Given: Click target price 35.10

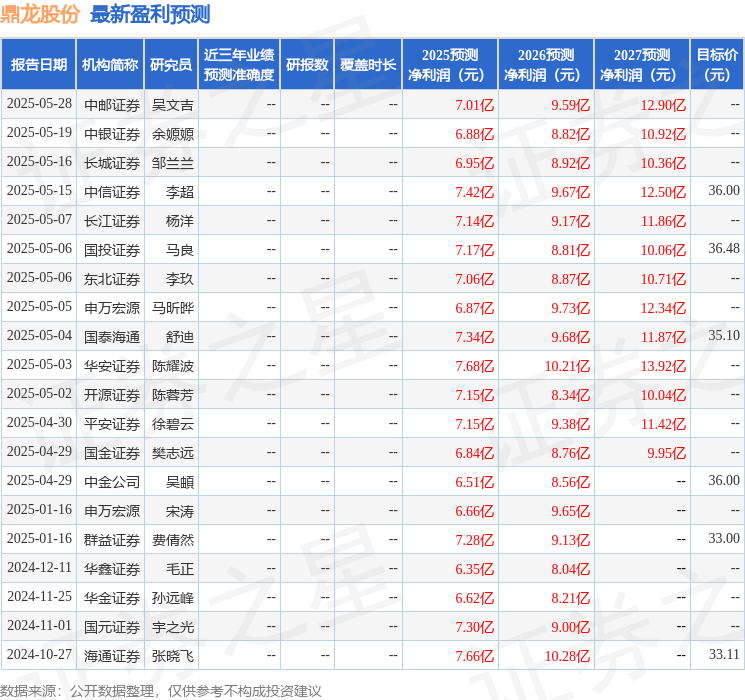Looking at the screenshot, I should coord(724,335).
